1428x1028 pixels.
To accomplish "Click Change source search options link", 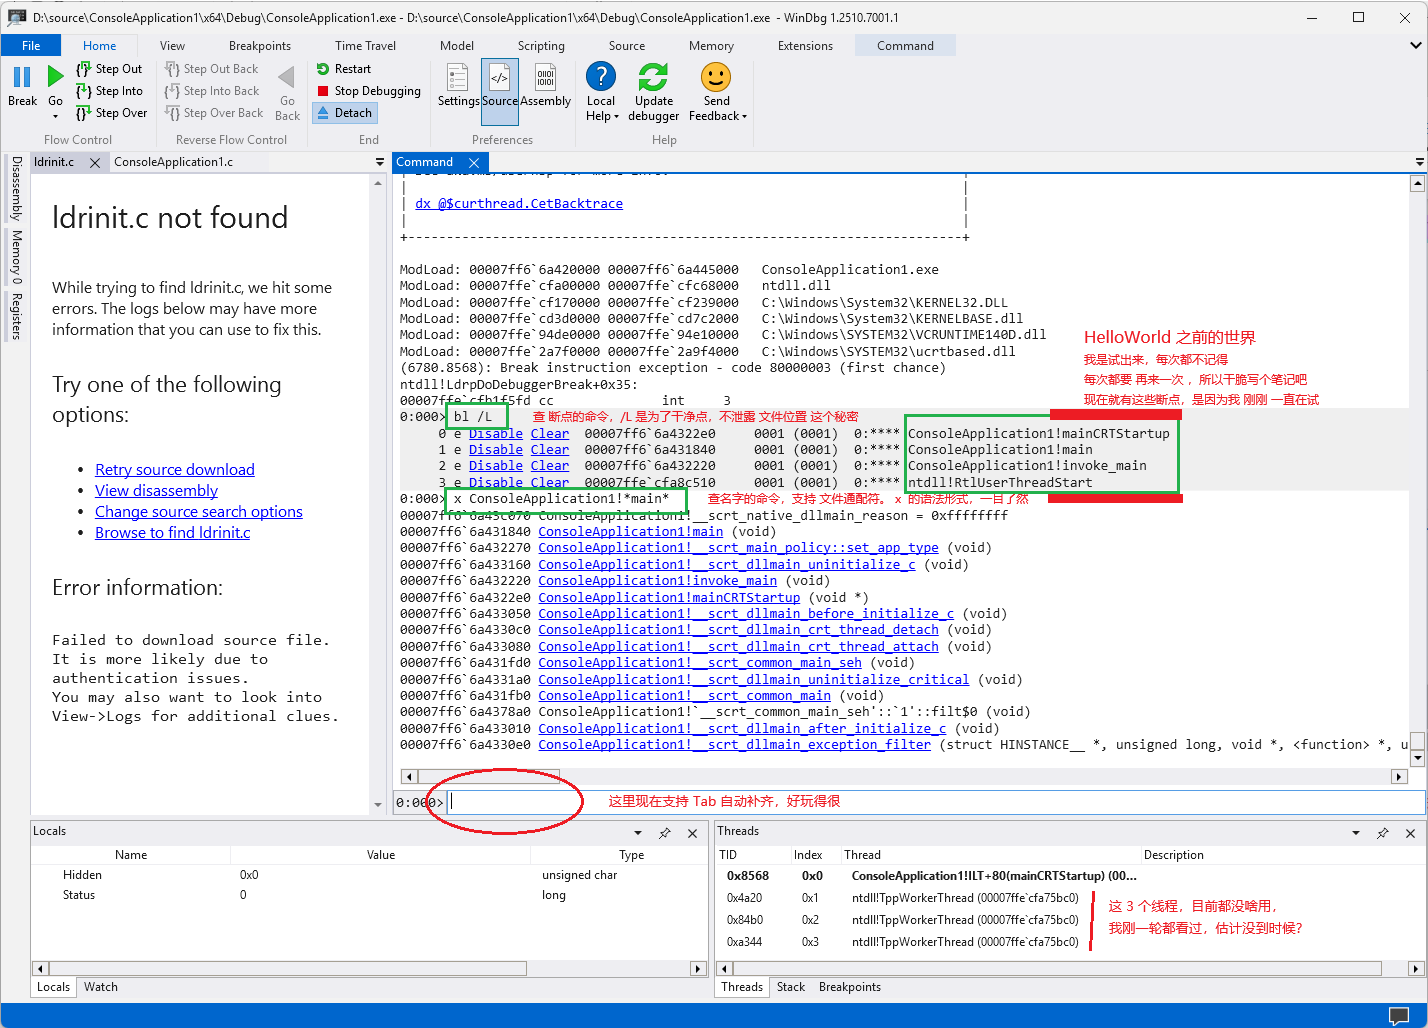I will click(x=199, y=512).
